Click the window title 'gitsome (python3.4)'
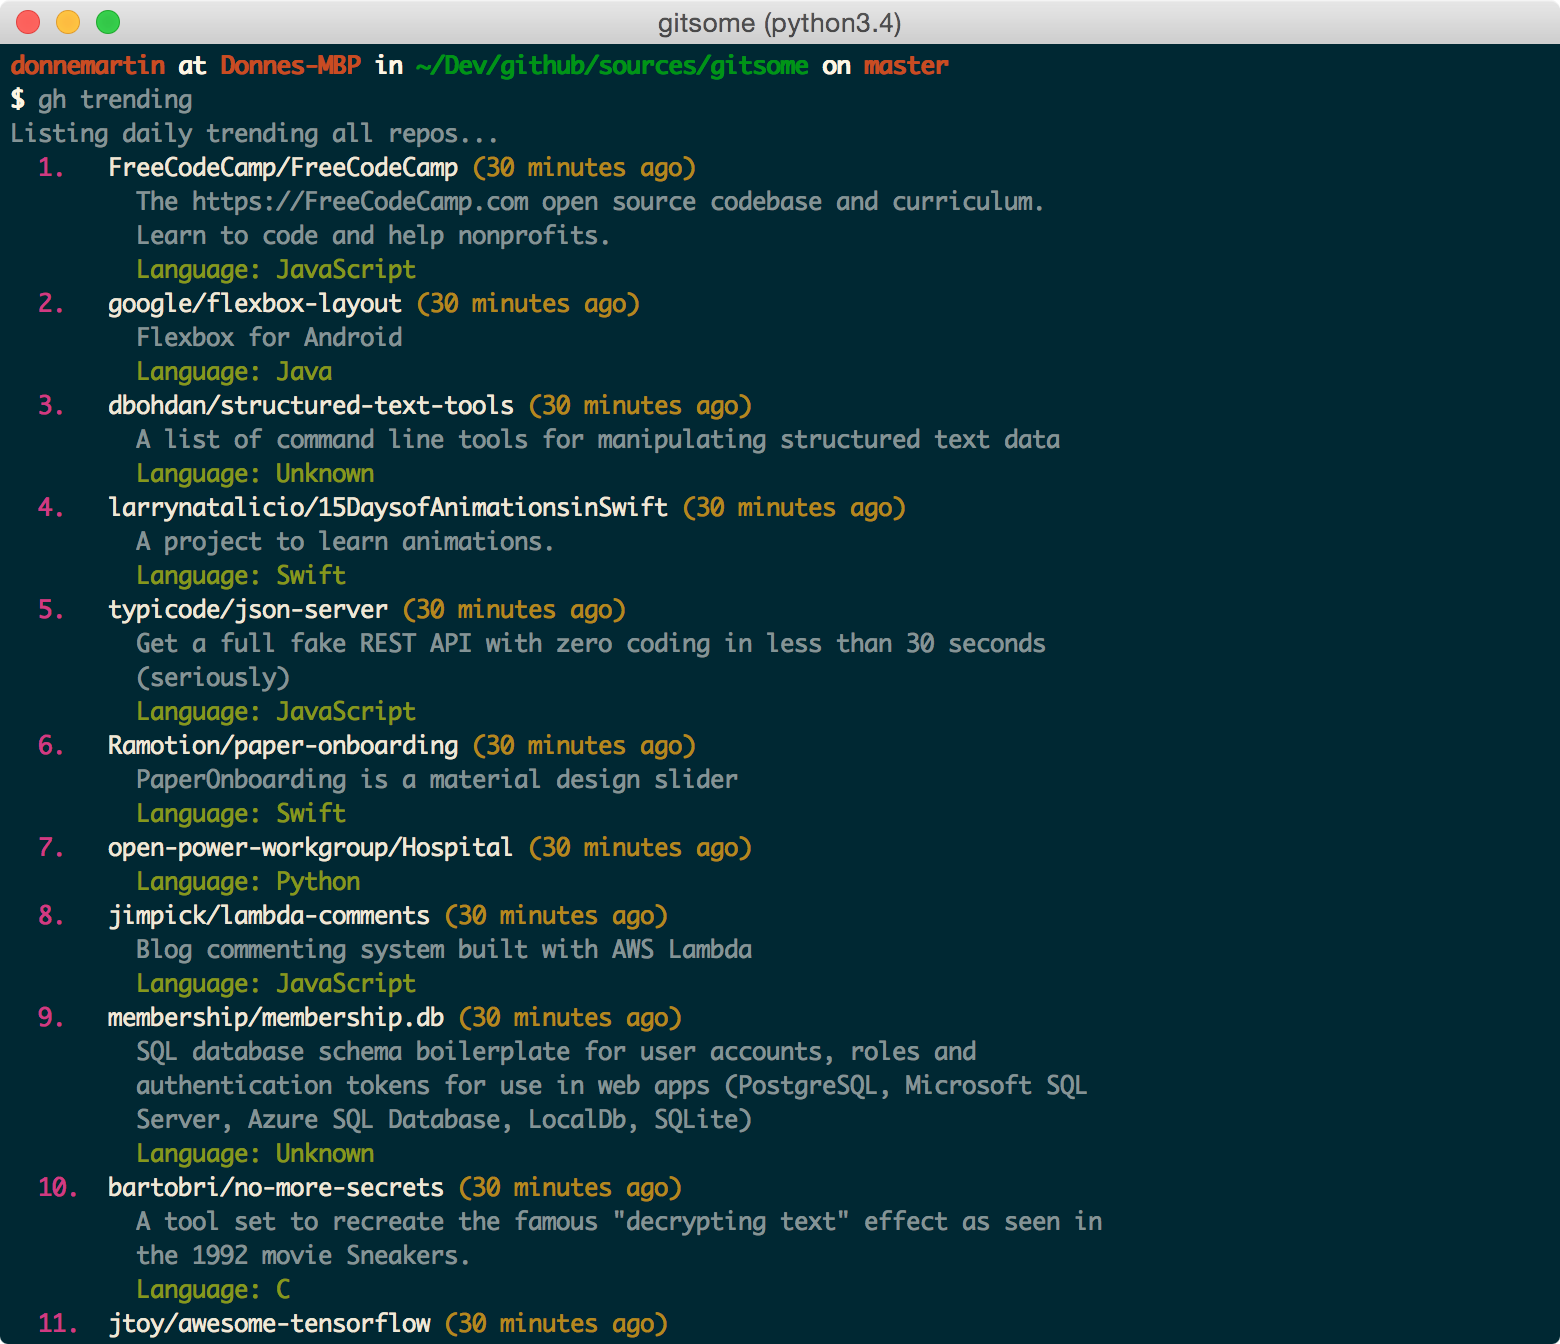This screenshot has height=1344, width=1560. click(779, 22)
